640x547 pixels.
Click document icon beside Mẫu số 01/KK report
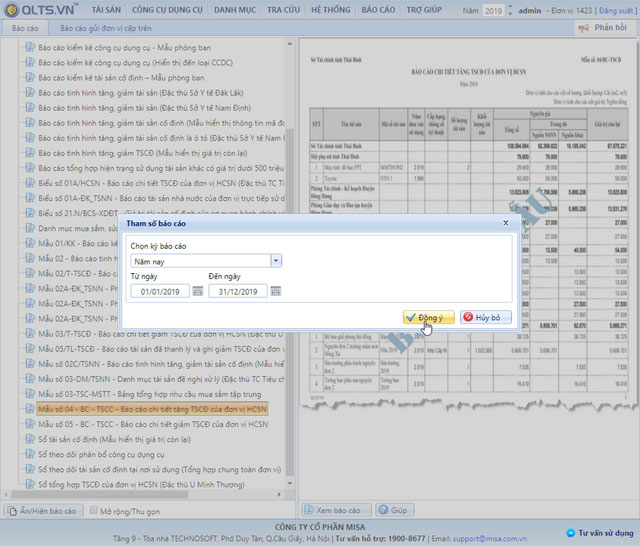pos(30,243)
